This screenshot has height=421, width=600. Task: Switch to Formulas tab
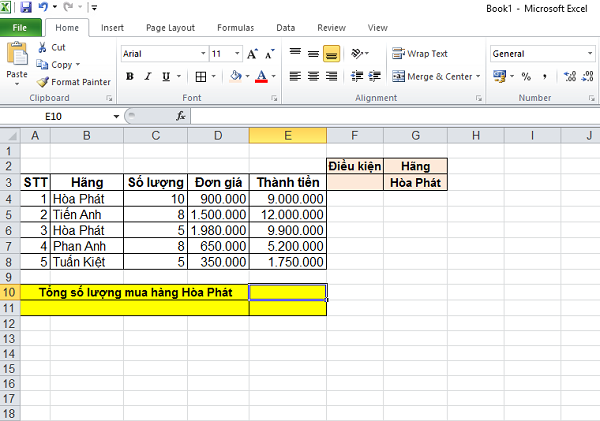click(235, 28)
